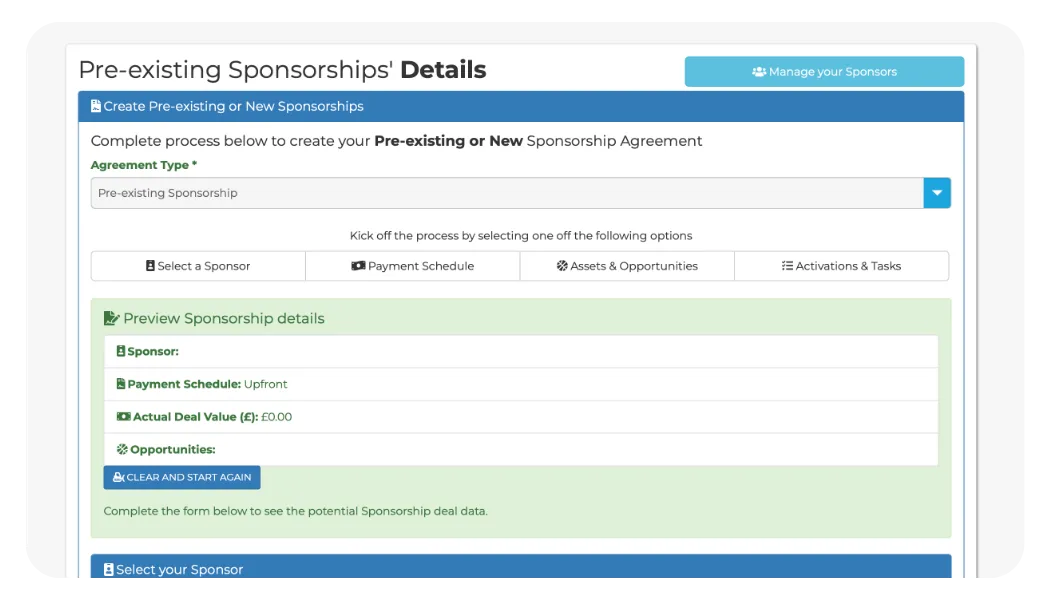Click the Activations & Tasks checklist icon
Image resolution: width=1050 pixels, height=600 pixels.
[787, 266]
